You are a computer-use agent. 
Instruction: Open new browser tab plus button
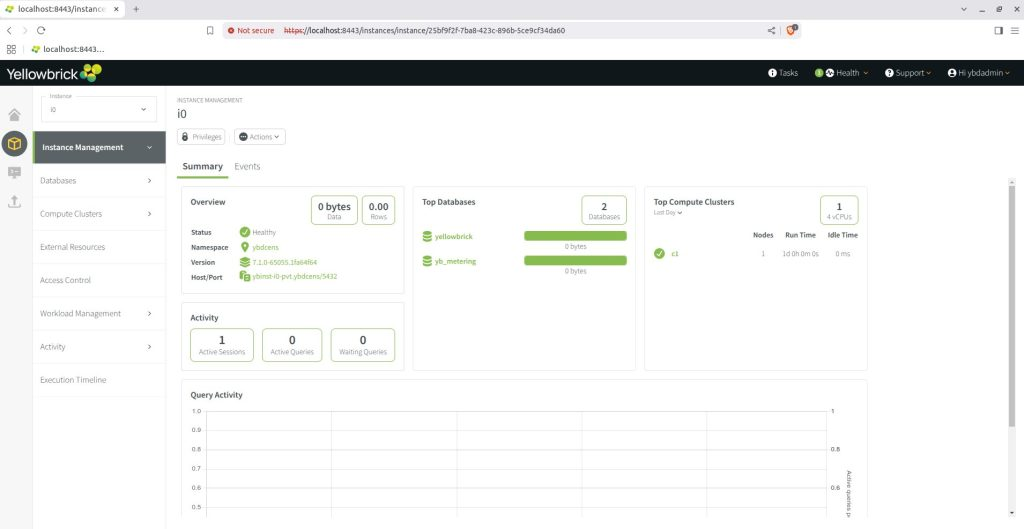136,9
